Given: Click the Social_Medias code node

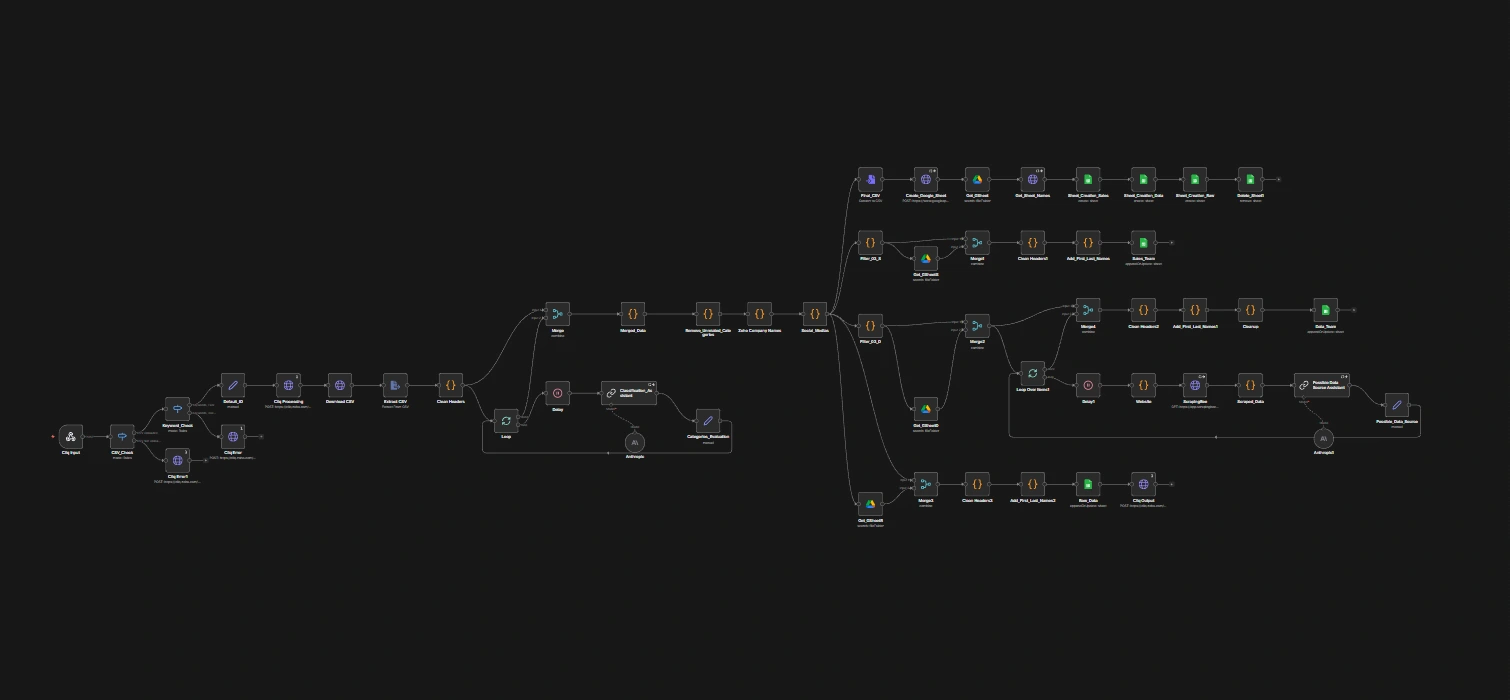Looking at the screenshot, I should pyautogui.click(x=815, y=314).
